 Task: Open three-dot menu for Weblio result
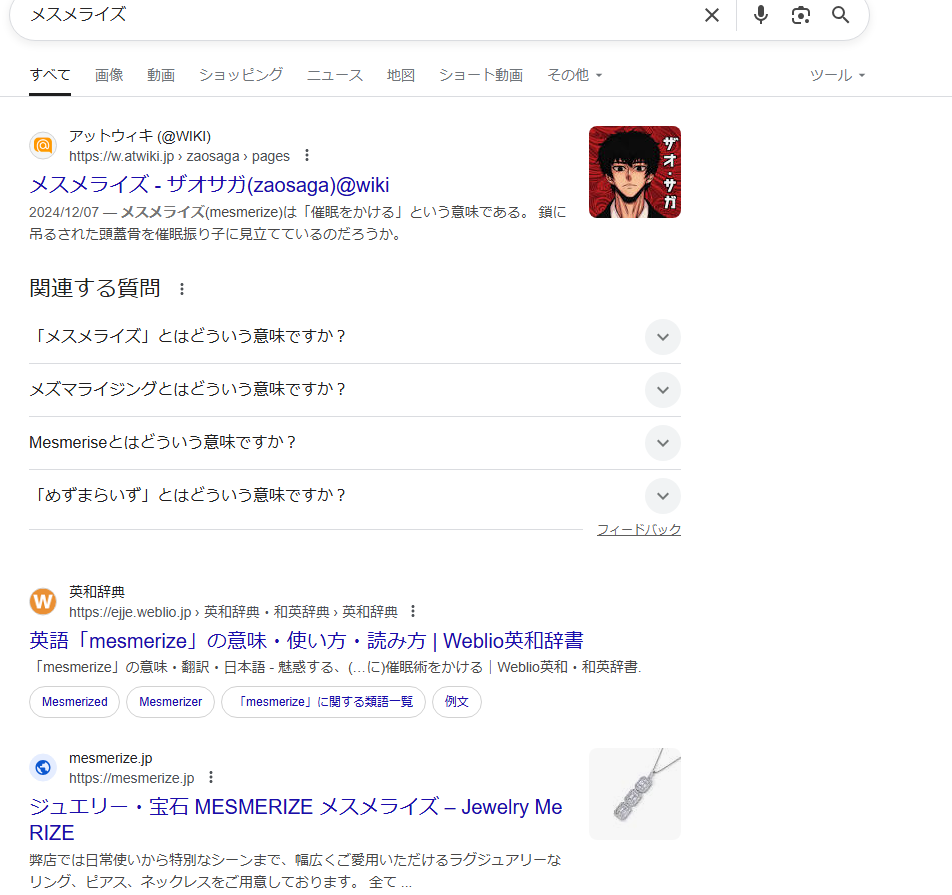tap(413, 612)
